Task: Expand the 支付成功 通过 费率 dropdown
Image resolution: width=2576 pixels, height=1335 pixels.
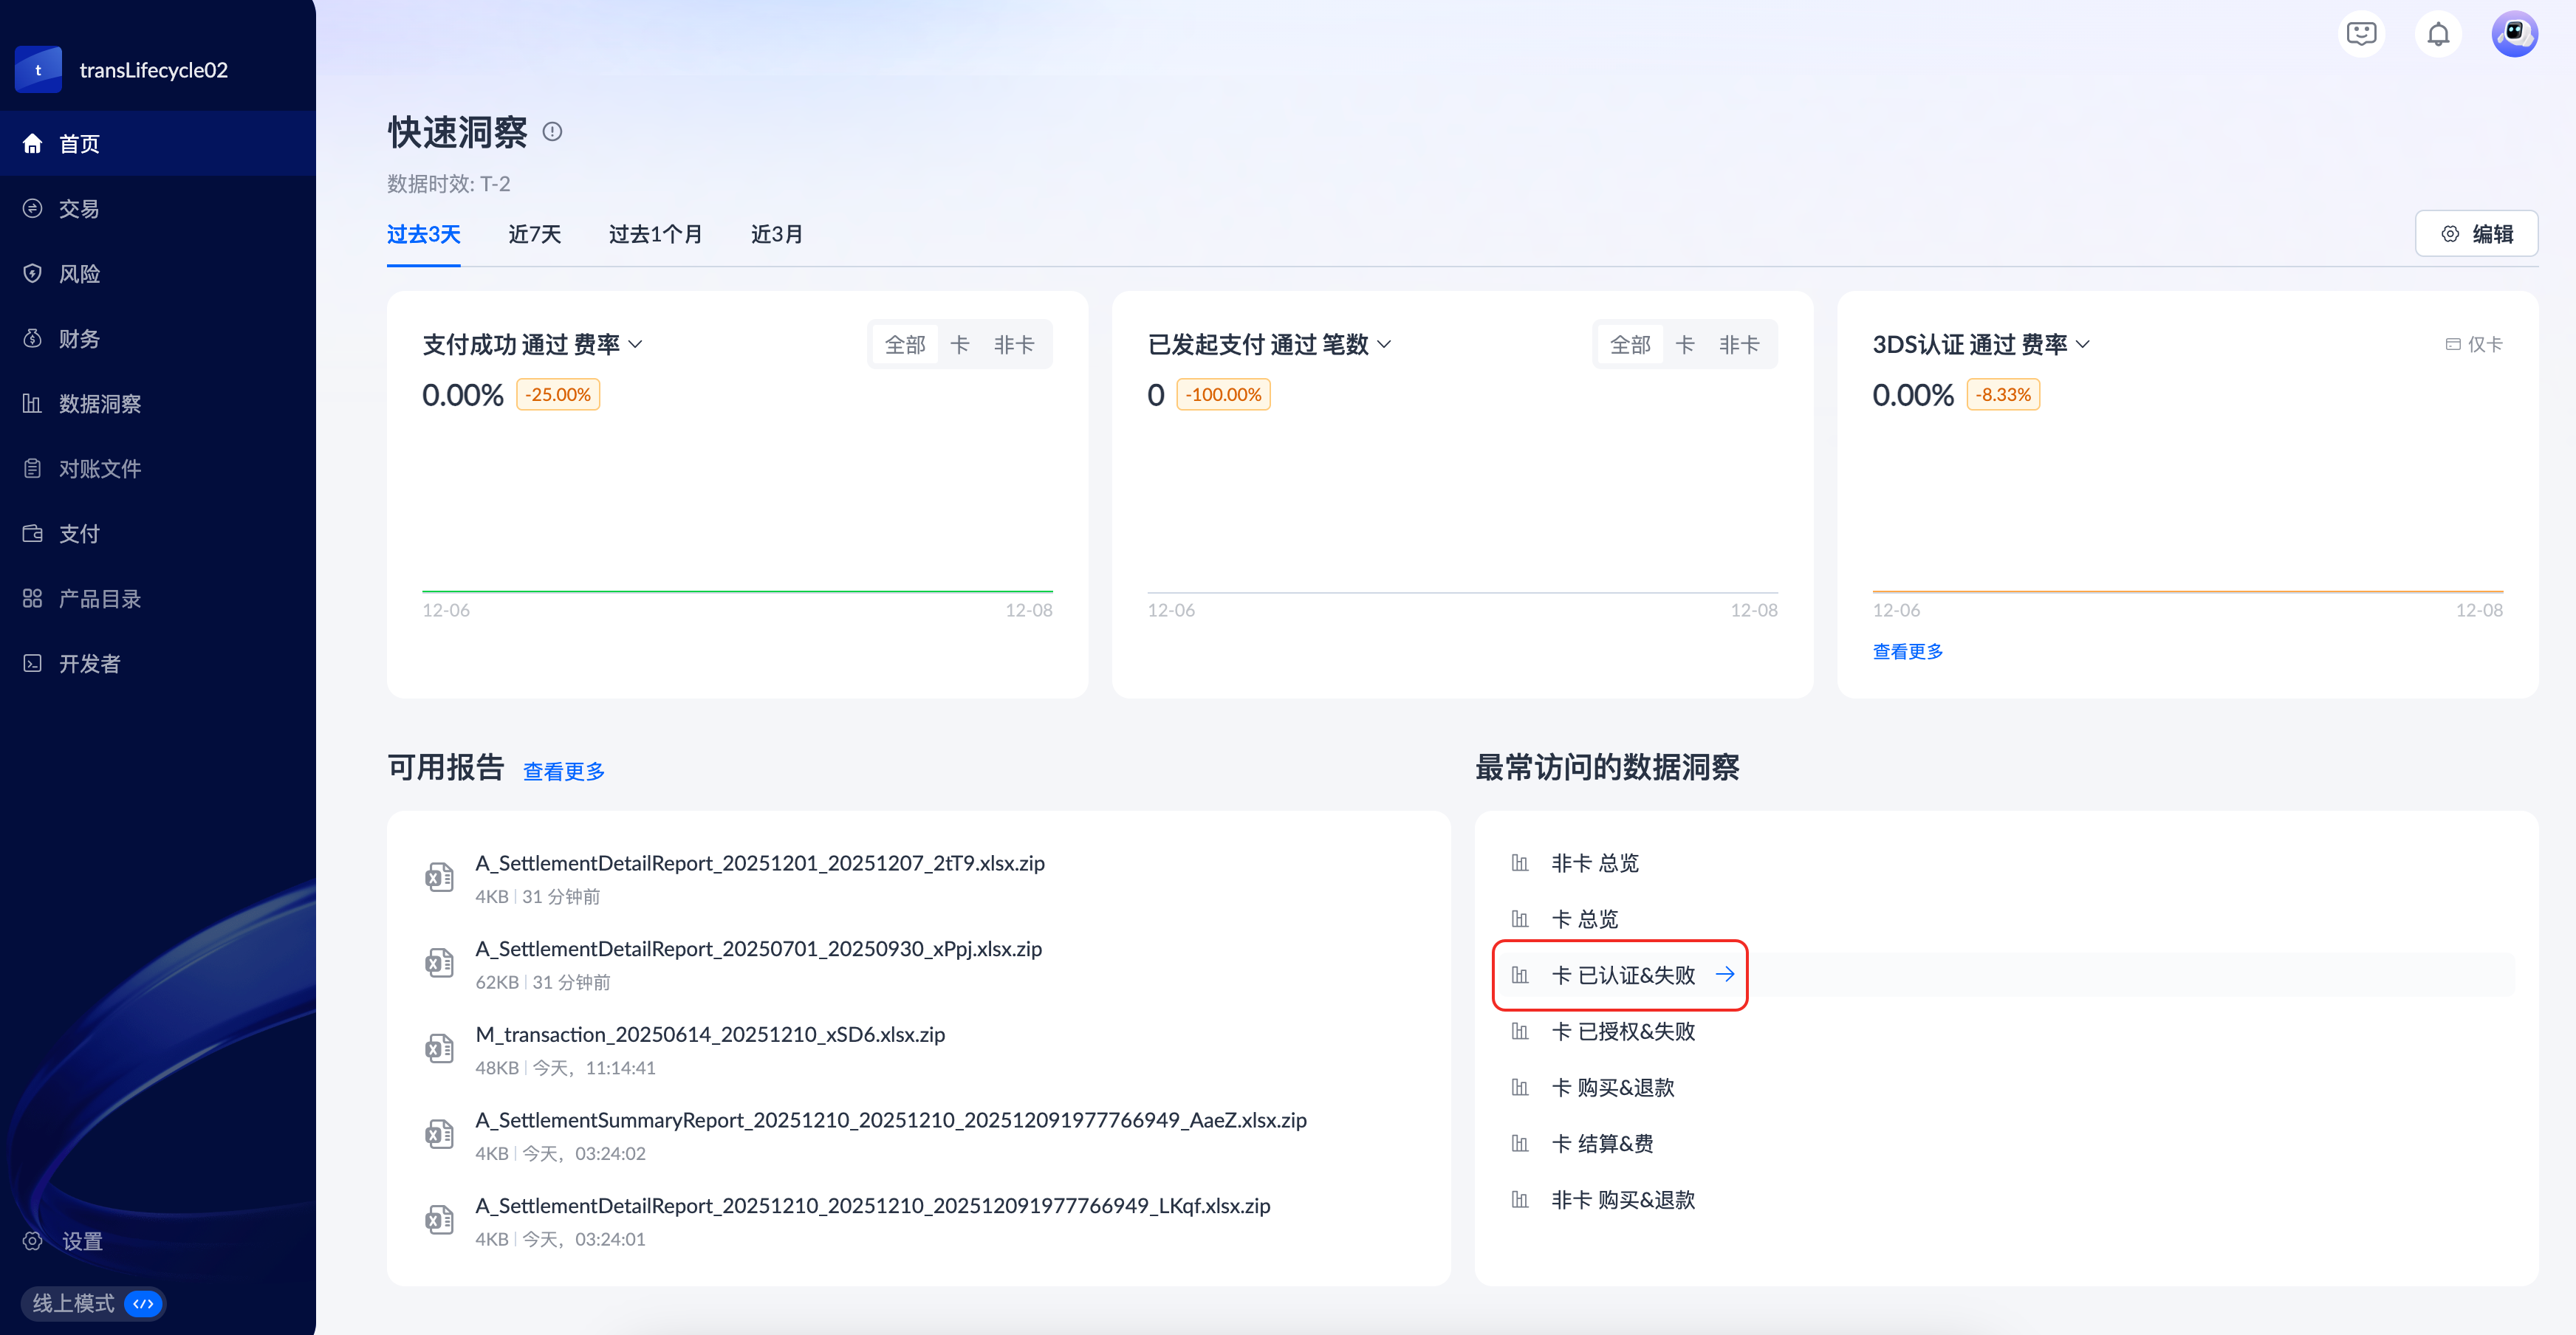Action: [x=636, y=345]
